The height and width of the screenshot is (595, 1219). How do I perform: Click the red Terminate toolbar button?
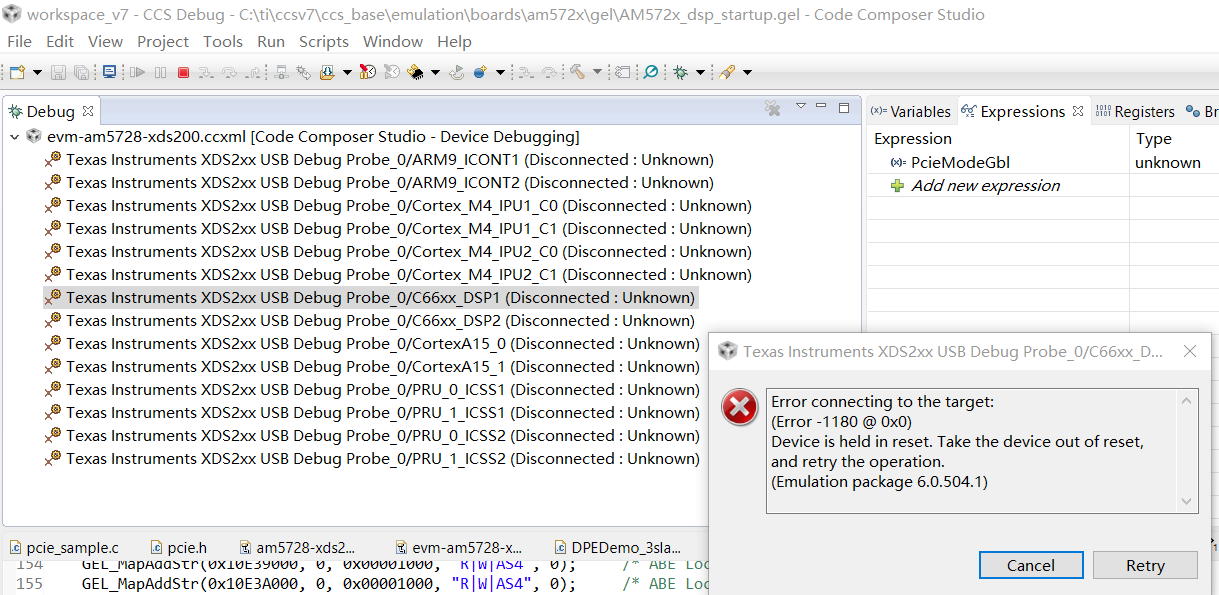click(183, 72)
